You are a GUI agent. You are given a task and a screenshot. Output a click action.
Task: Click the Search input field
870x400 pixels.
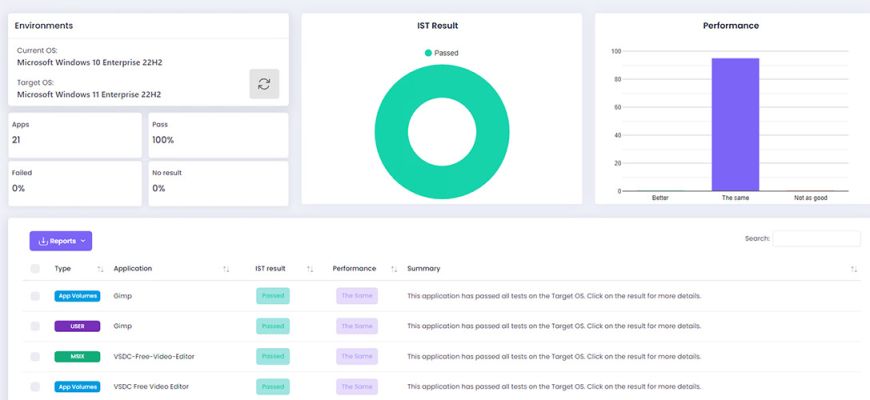817,239
